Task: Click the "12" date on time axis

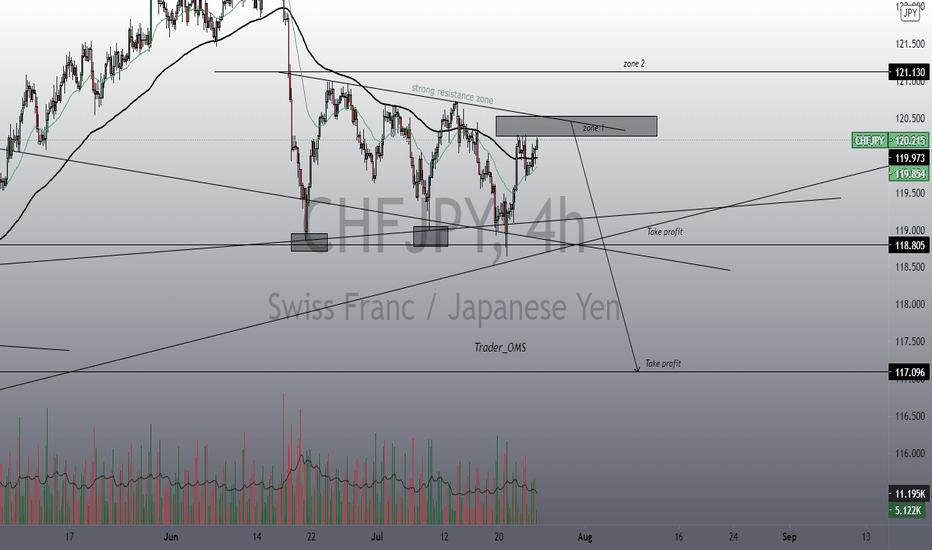Action: click(444, 537)
